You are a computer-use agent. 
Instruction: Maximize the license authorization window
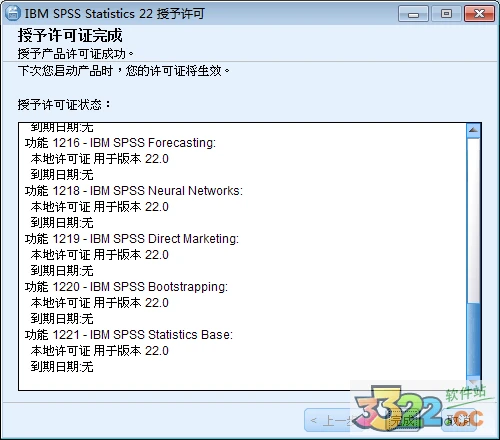(446, 14)
